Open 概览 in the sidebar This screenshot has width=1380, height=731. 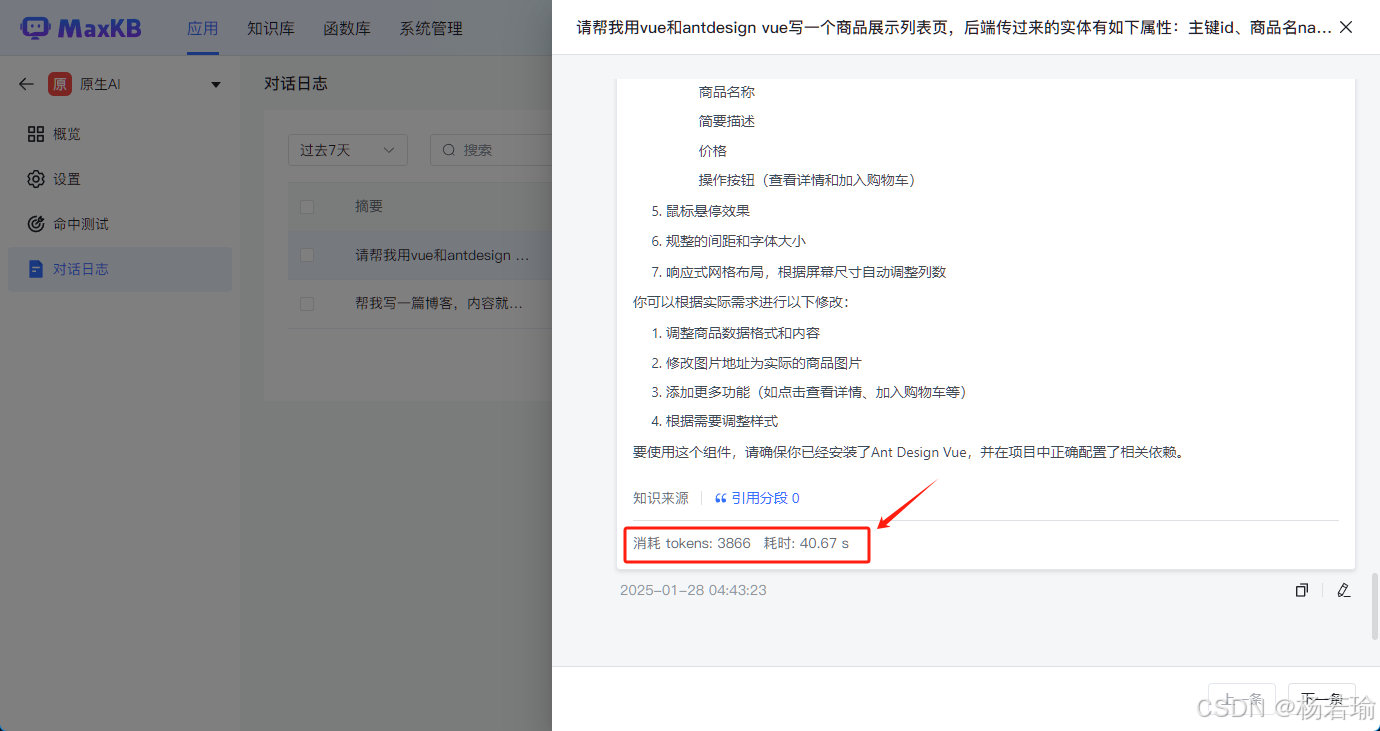pyautogui.click(x=120, y=134)
